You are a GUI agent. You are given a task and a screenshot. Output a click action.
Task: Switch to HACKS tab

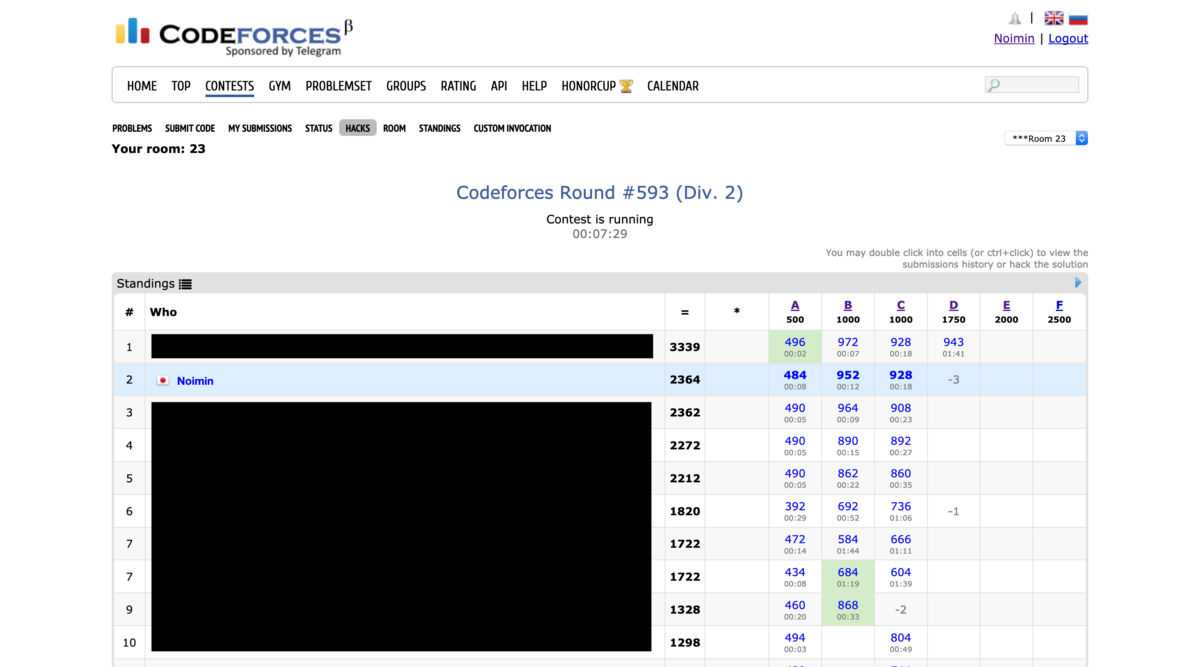click(x=358, y=128)
